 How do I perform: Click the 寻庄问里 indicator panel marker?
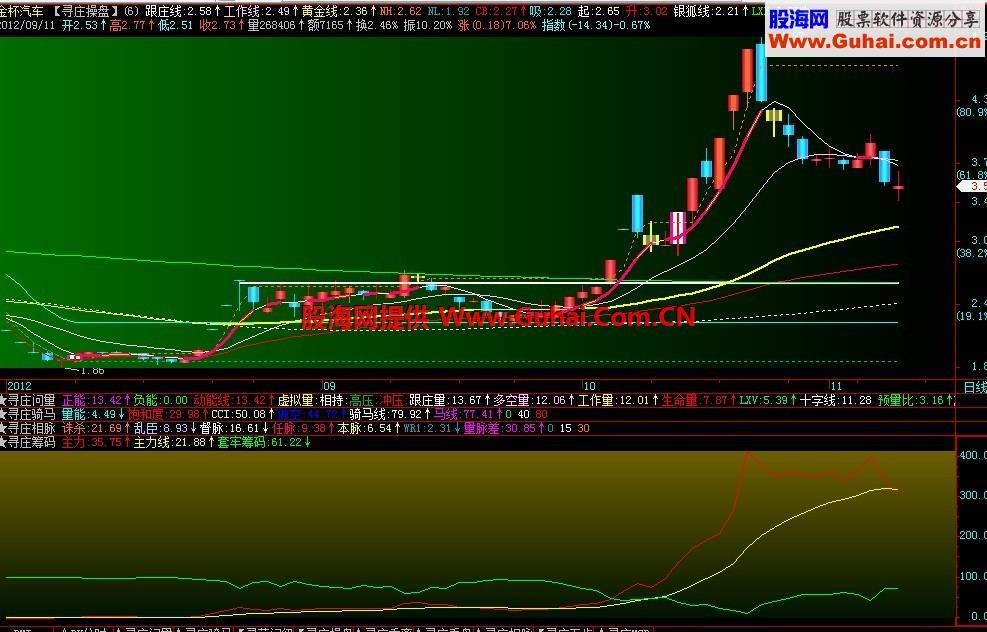point(30,399)
